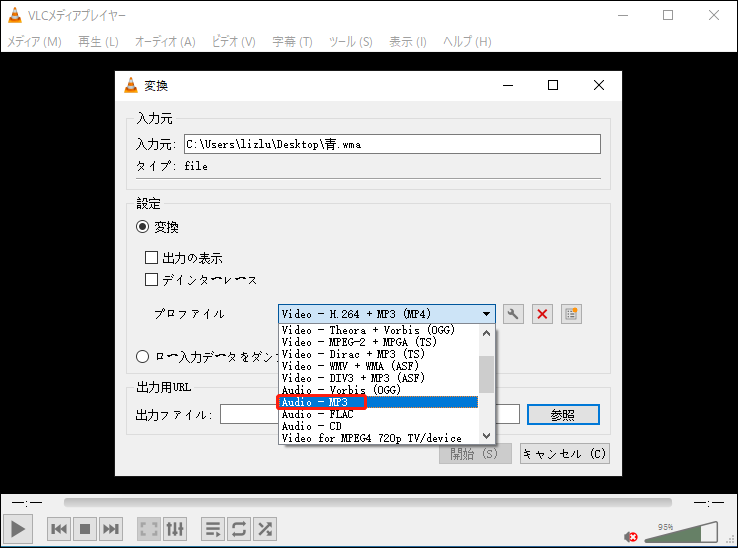The width and height of the screenshot is (738, 548).
Task: Click the Play button in VLC
Action: click(17, 529)
